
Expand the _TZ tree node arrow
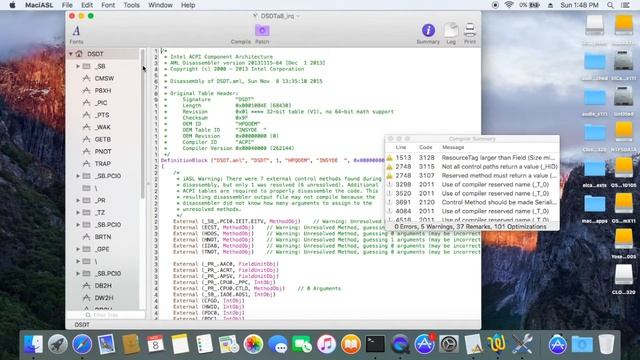pyautogui.click(x=78, y=213)
